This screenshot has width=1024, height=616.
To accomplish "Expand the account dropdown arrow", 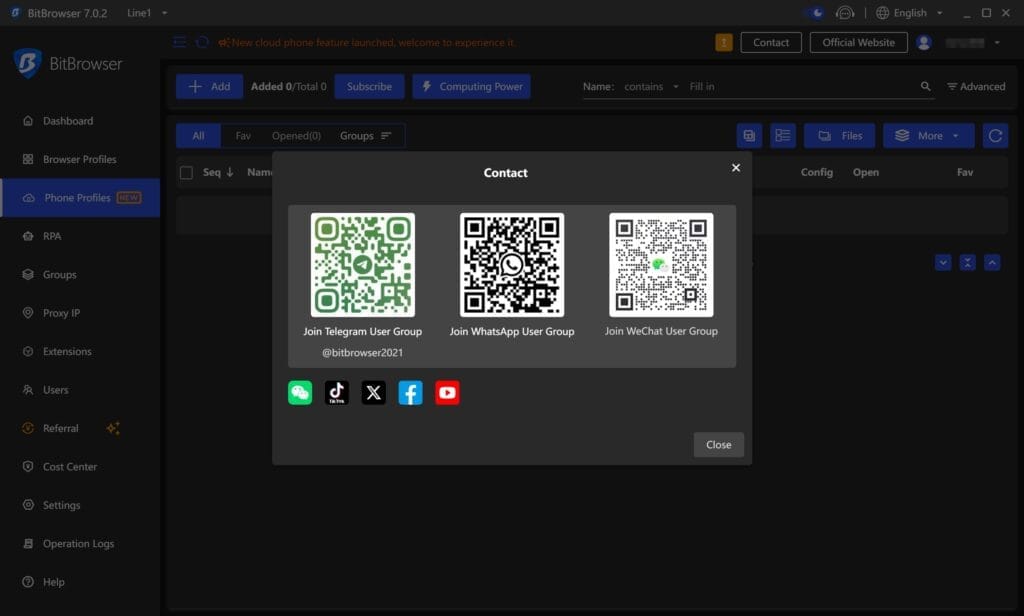I will (997, 43).
